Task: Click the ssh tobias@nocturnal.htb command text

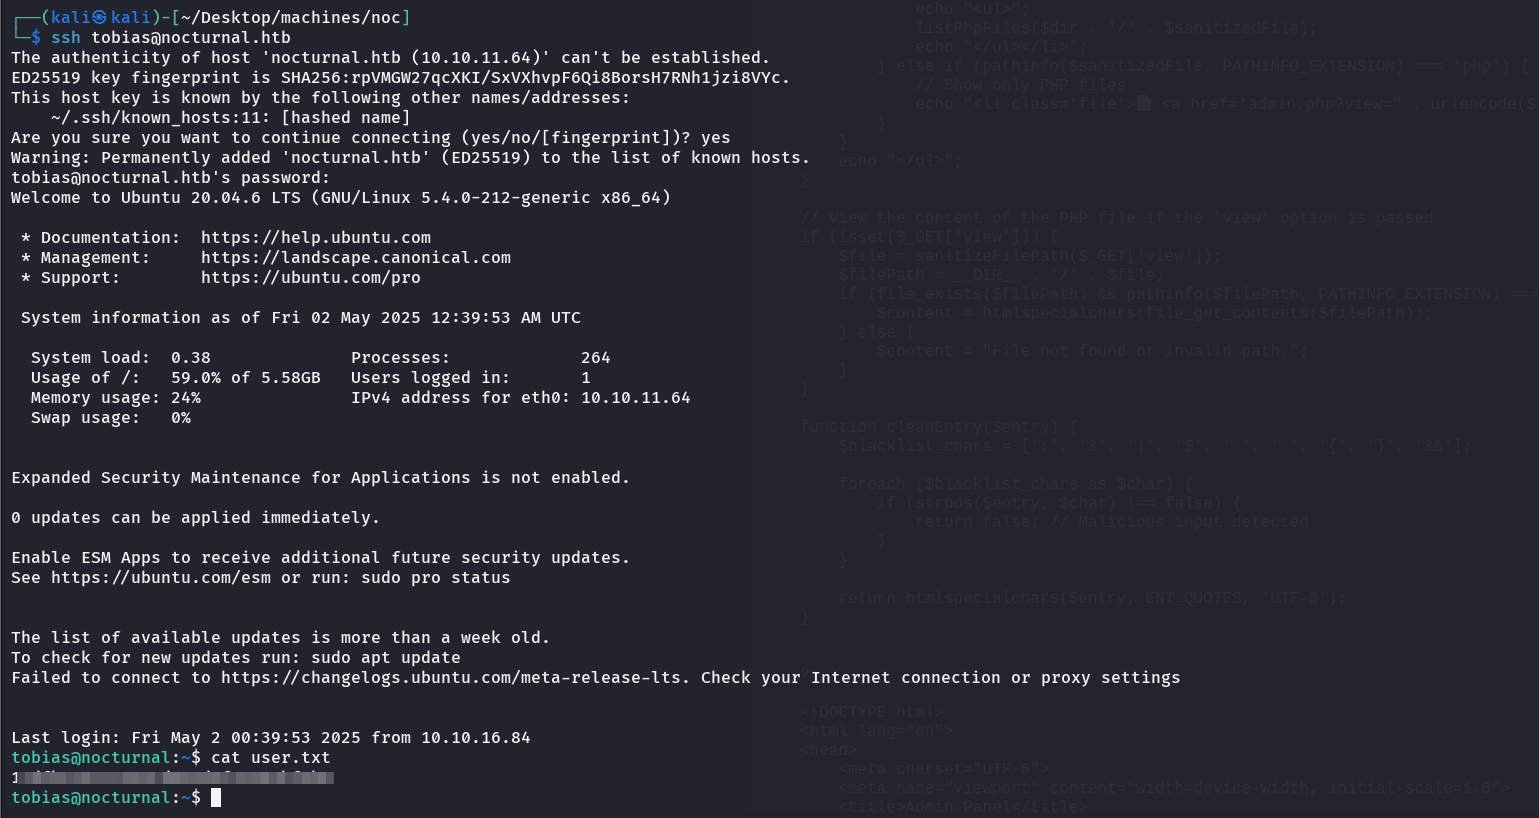Action: tap(171, 38)
